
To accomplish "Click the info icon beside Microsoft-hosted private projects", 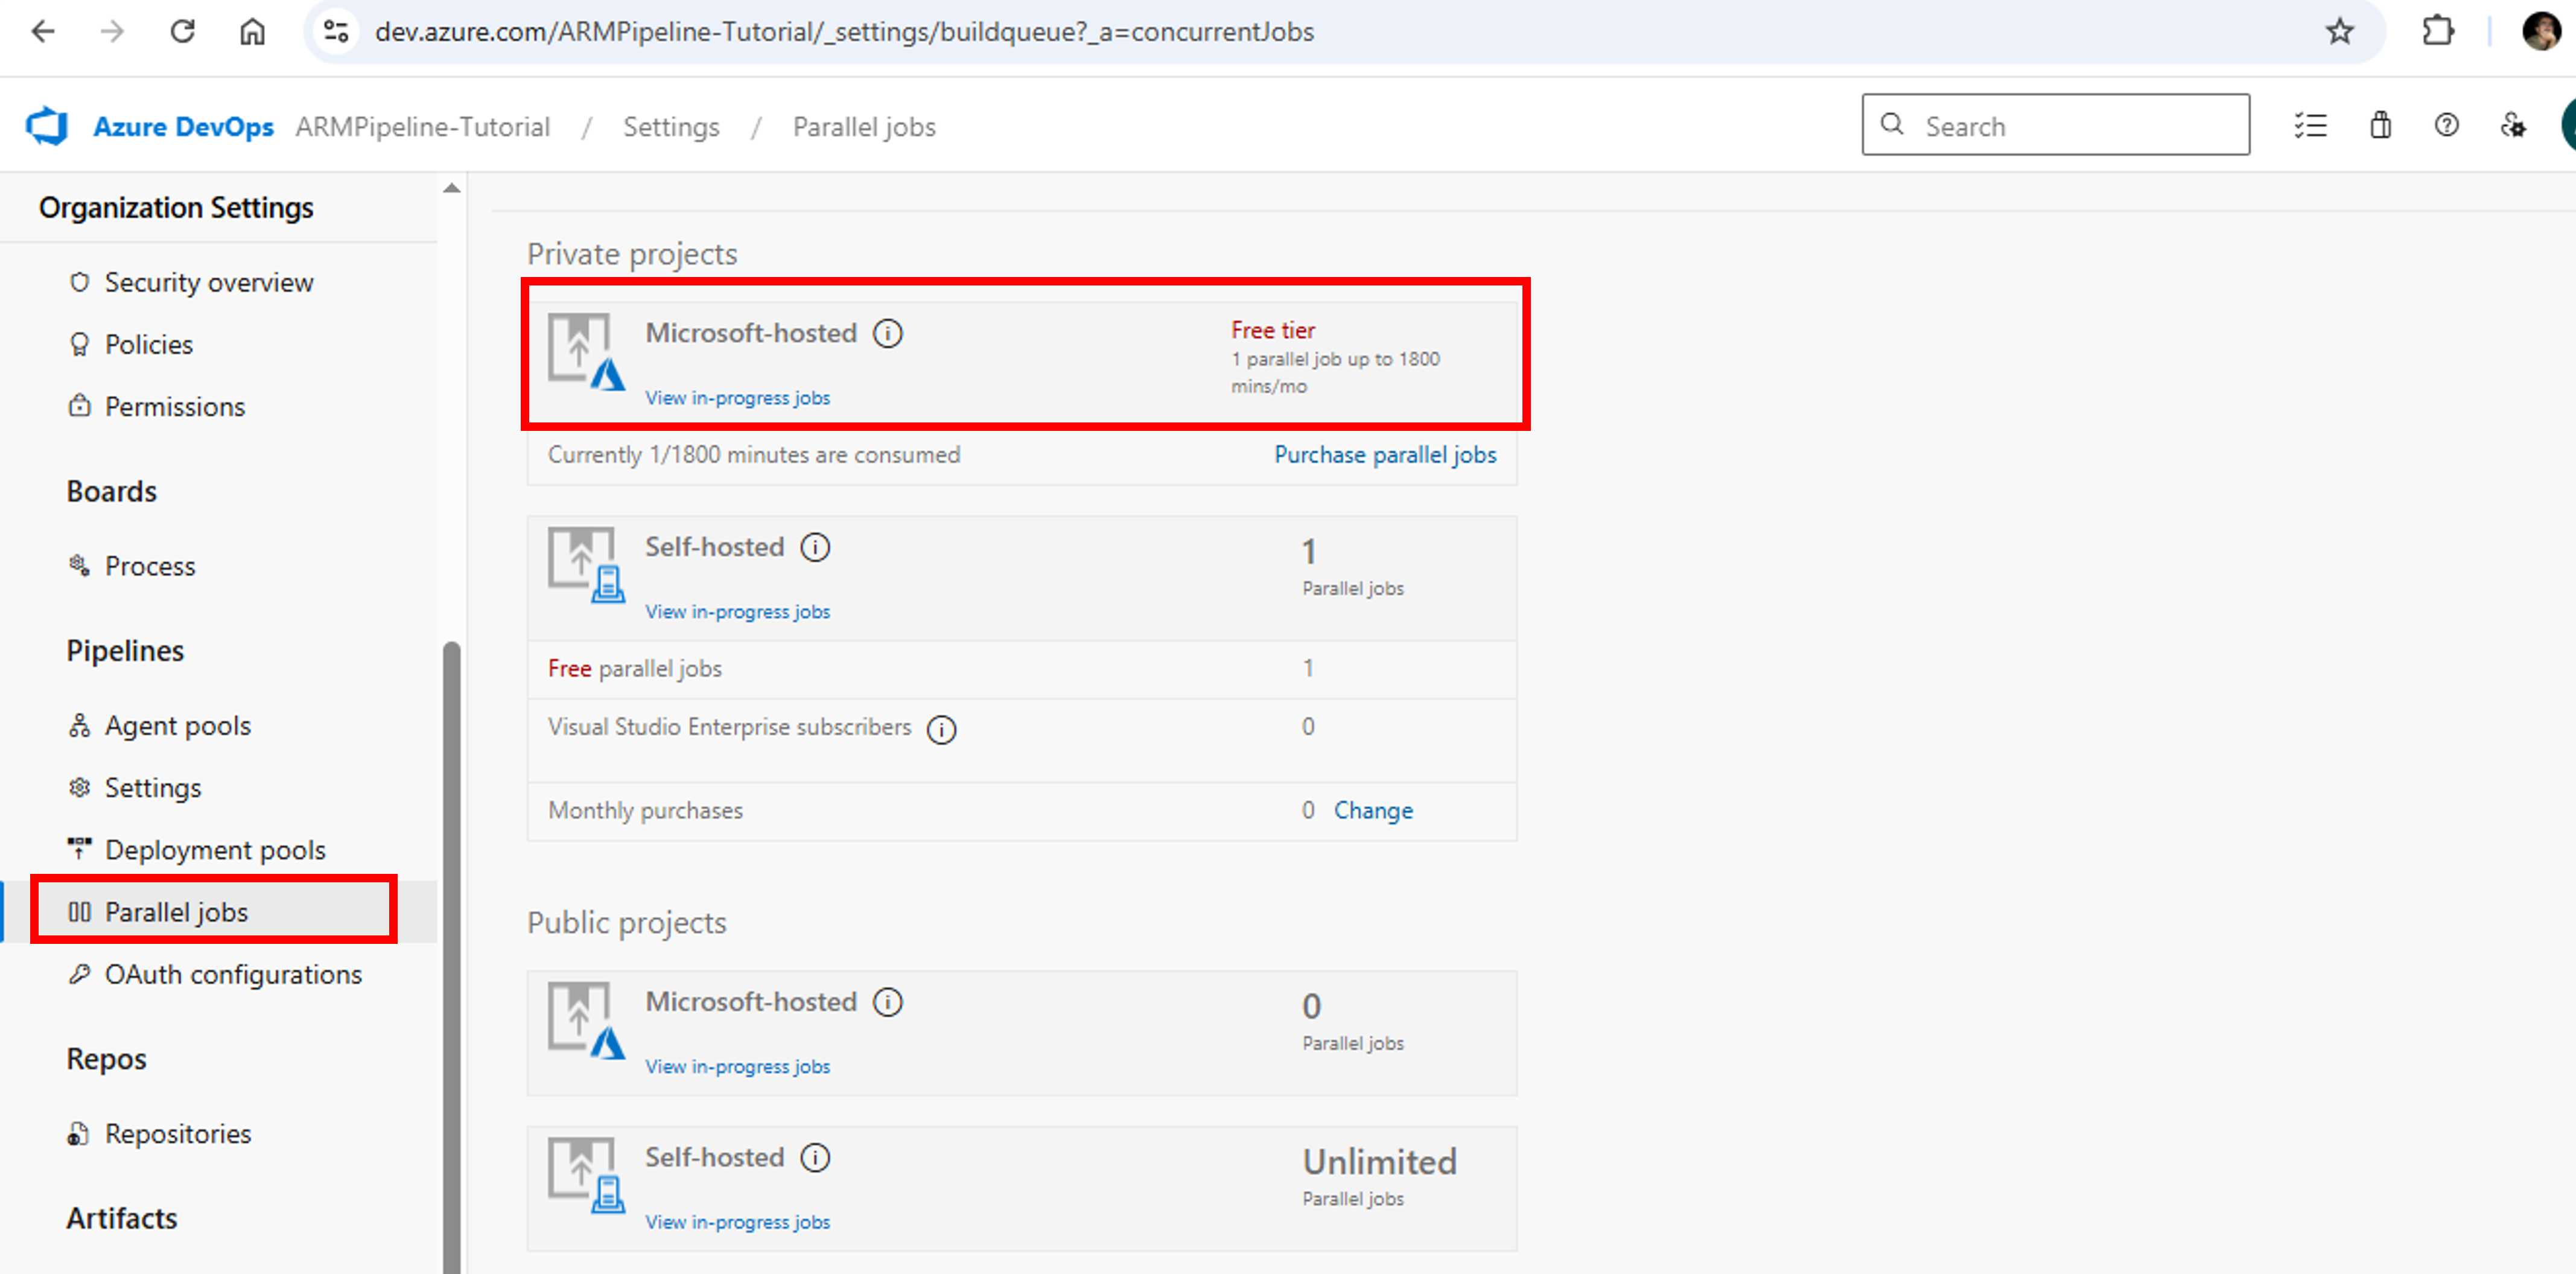I will point(888,333).
